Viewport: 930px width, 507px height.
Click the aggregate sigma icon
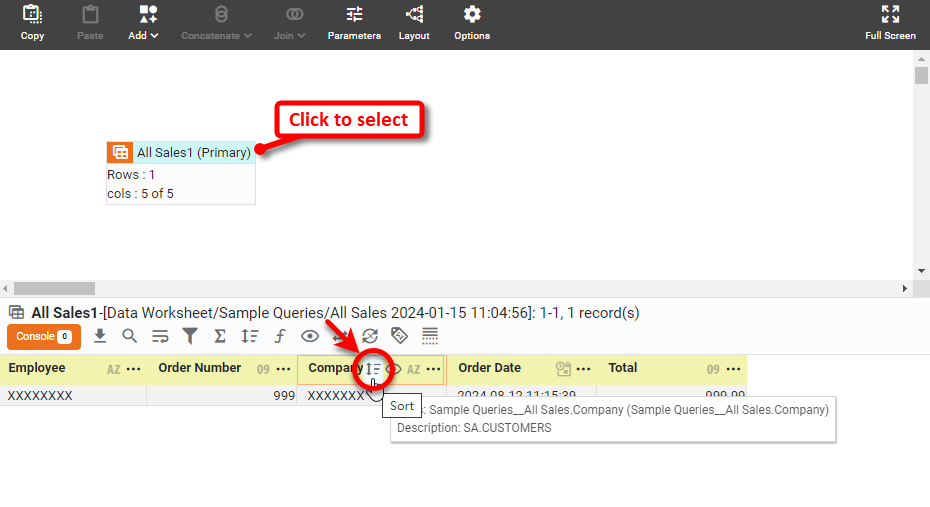pyautogui.click(x=220, y=336)
